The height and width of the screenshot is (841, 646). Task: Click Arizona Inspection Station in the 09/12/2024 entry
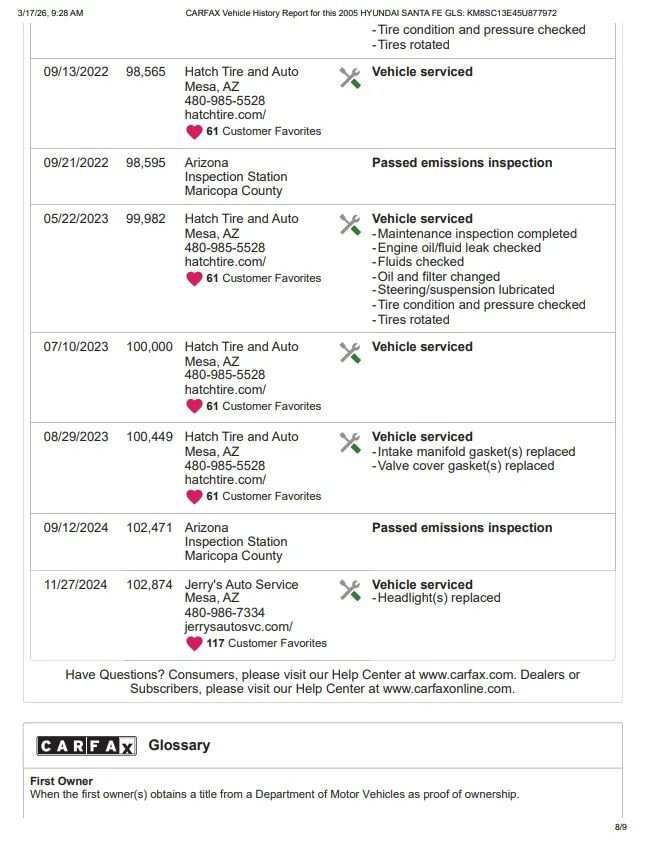(x=233, y=541)
